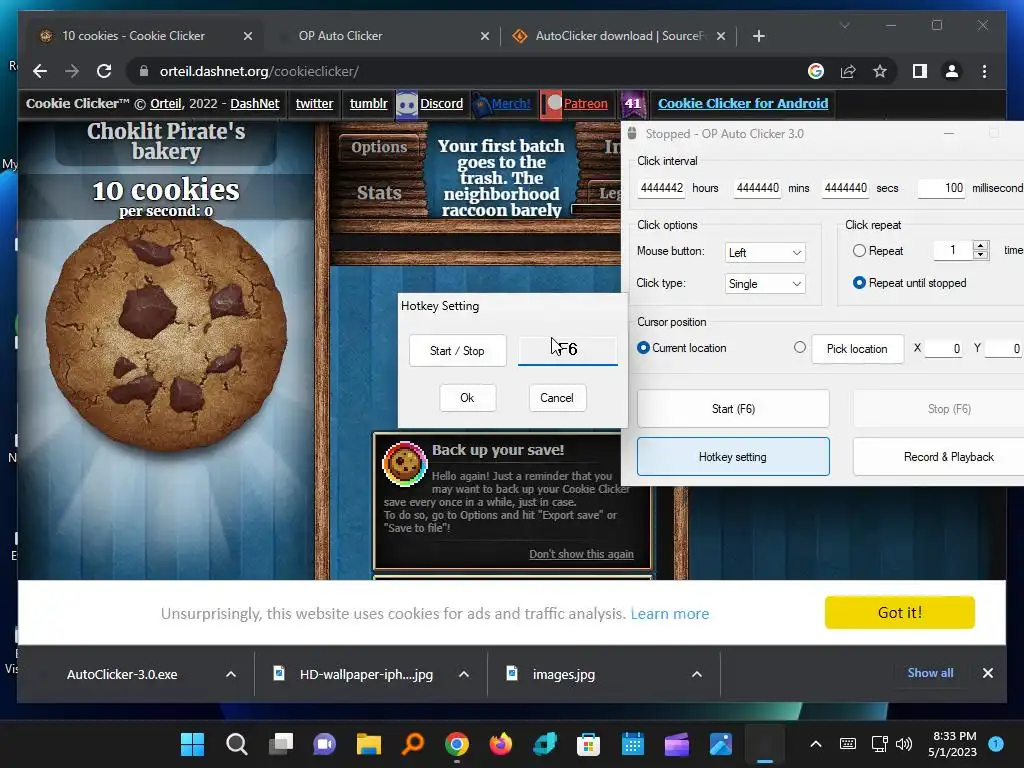Open the volume tray icon

click(x=904, y=744)
